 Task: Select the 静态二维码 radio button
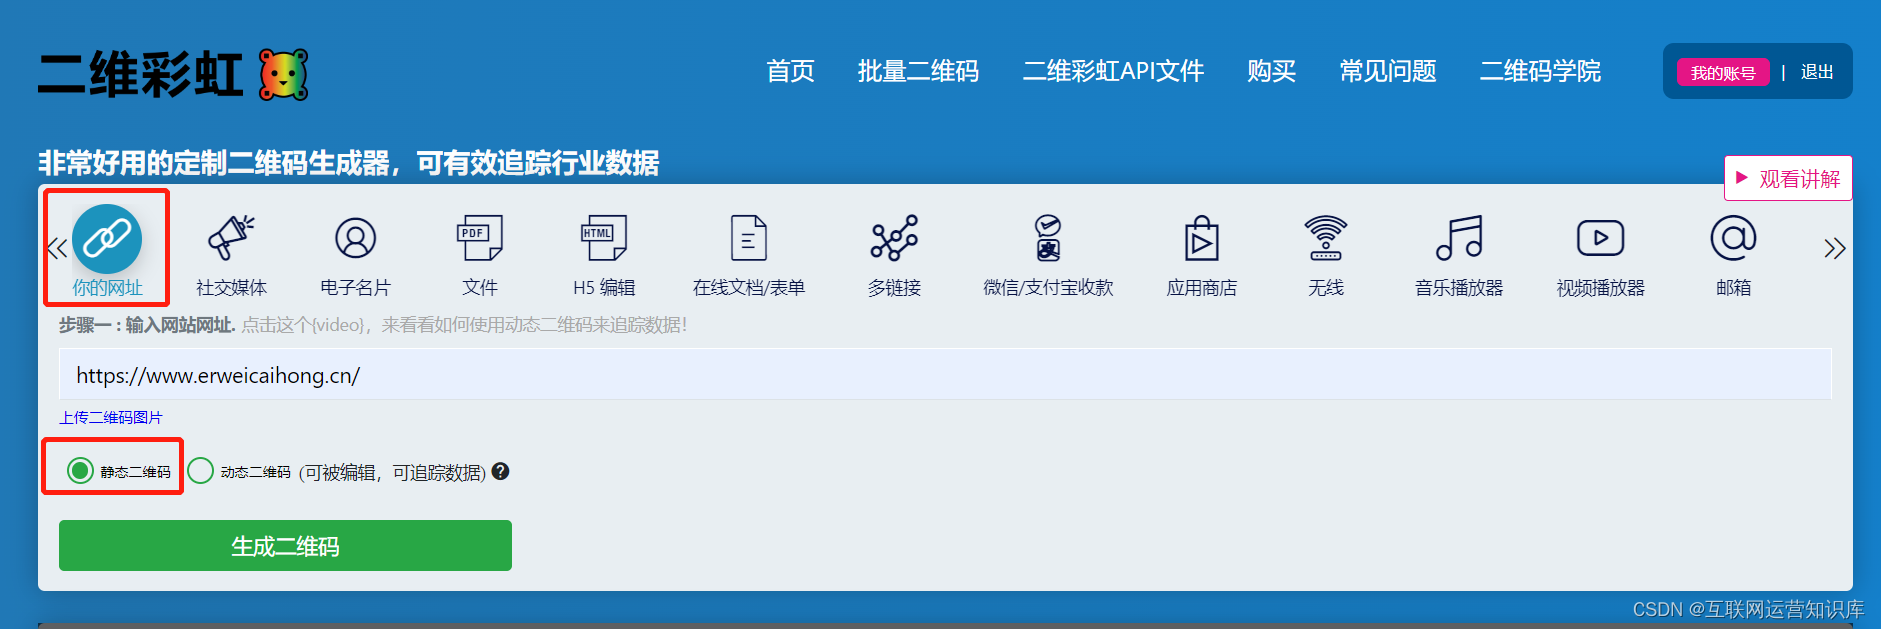tap(80, 470)
